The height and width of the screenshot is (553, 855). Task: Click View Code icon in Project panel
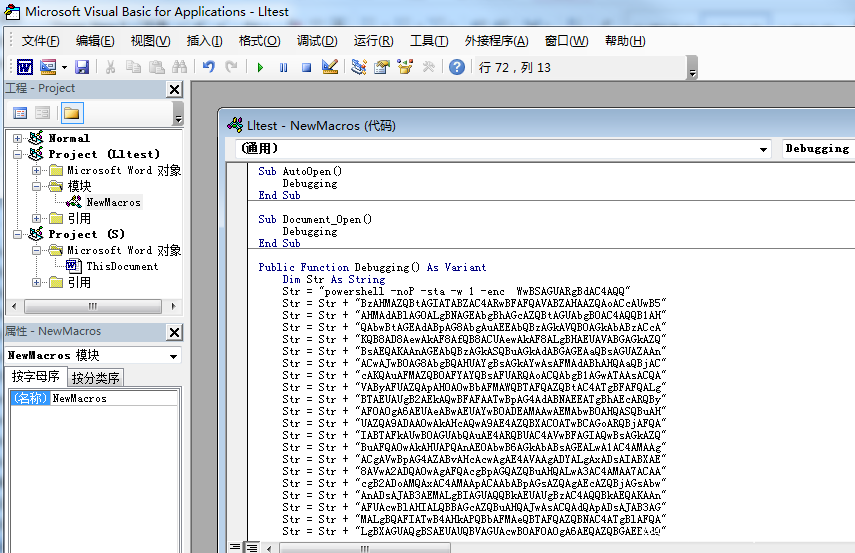(20, 113)
